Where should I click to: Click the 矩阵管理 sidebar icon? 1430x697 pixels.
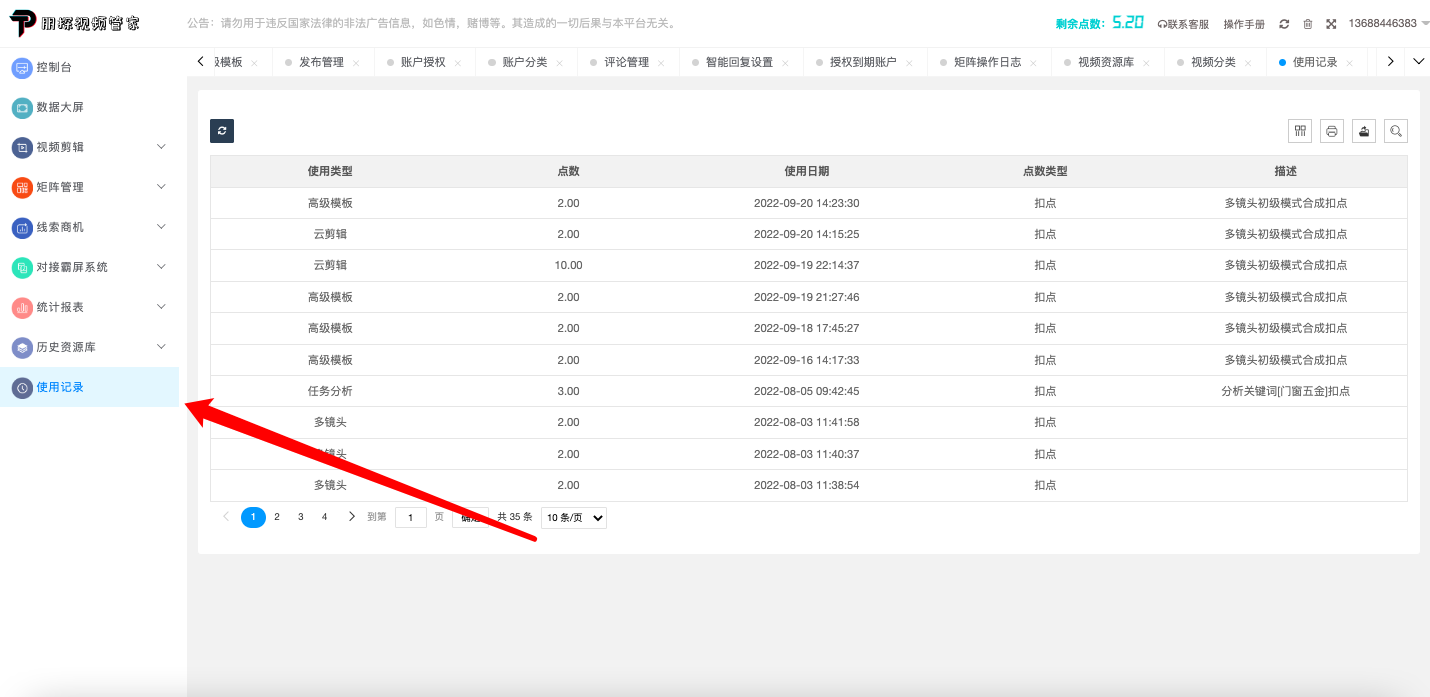(22, 188)
